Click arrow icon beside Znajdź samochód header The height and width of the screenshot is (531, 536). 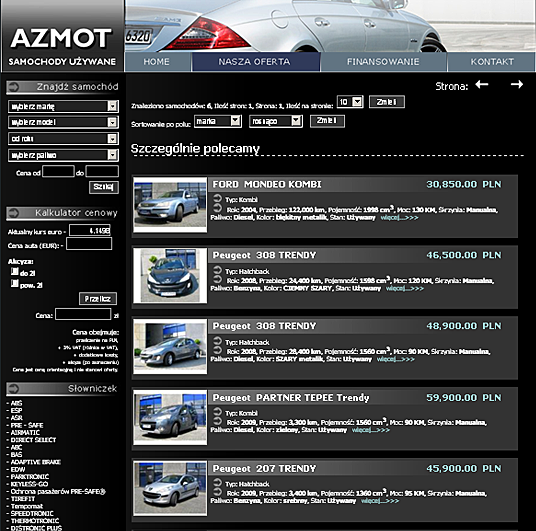[x=14, y=87]
